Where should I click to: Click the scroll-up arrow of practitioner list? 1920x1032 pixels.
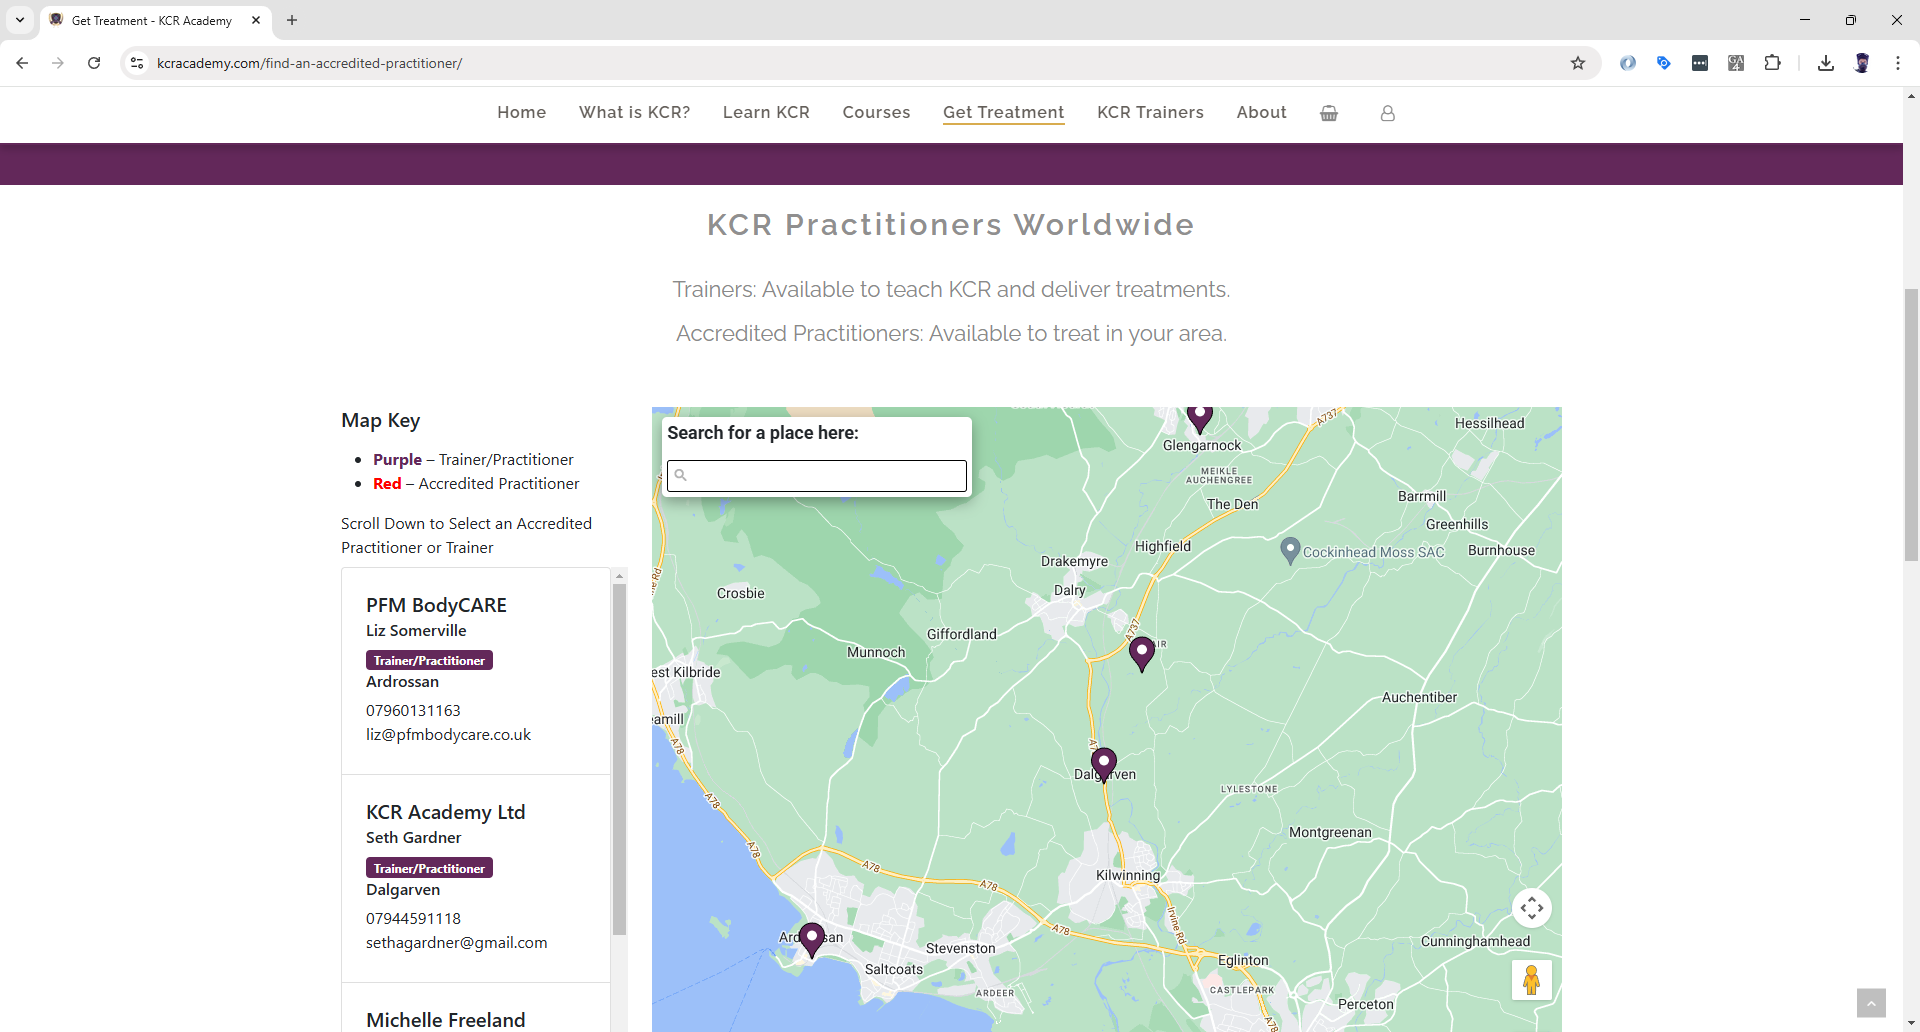click(x=619, y=576)
